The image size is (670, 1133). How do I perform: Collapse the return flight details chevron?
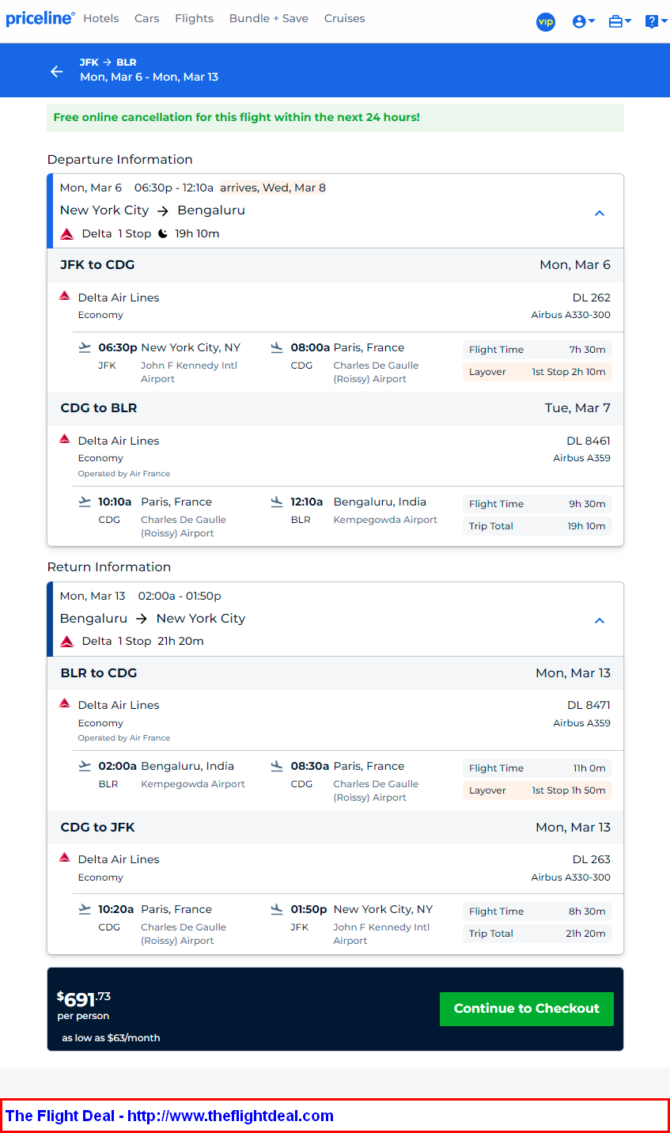(599, 621)
